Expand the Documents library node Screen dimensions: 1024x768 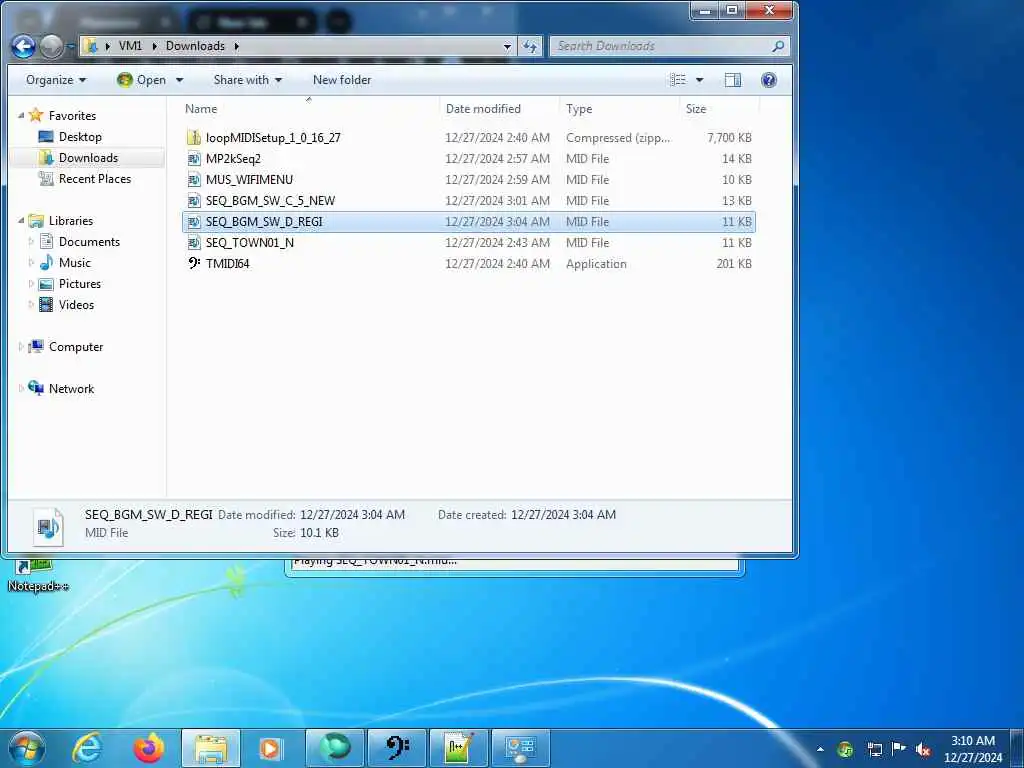click(31, 242)
